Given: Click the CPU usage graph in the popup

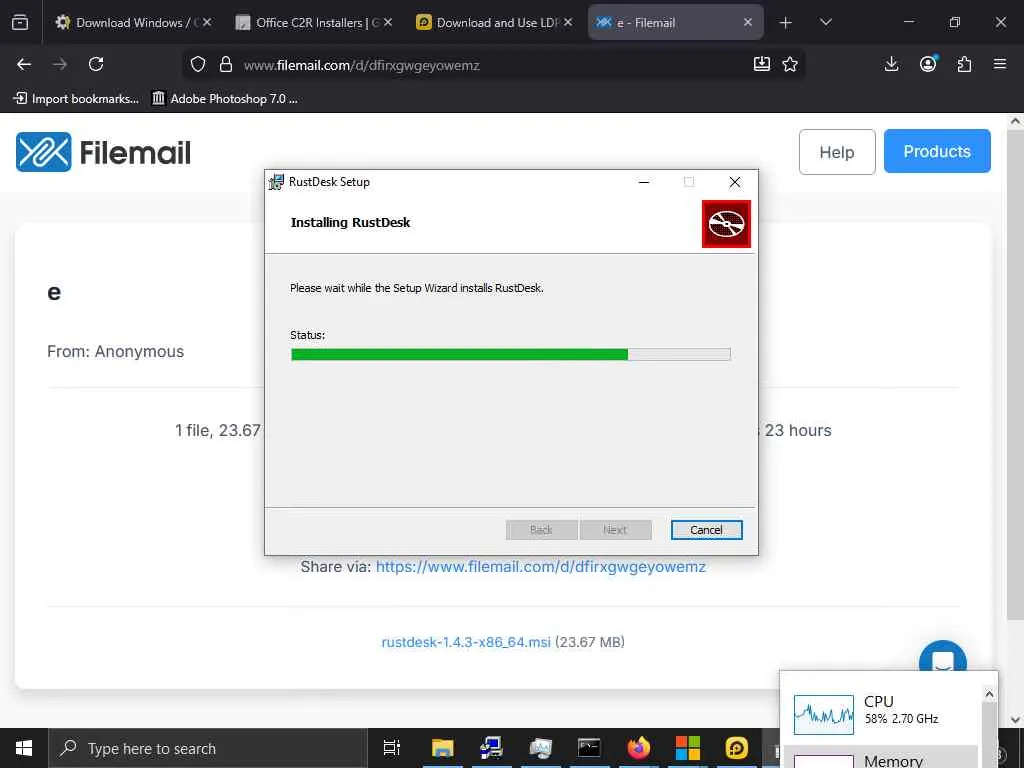Looking at the screenshot, I should 824,714.
